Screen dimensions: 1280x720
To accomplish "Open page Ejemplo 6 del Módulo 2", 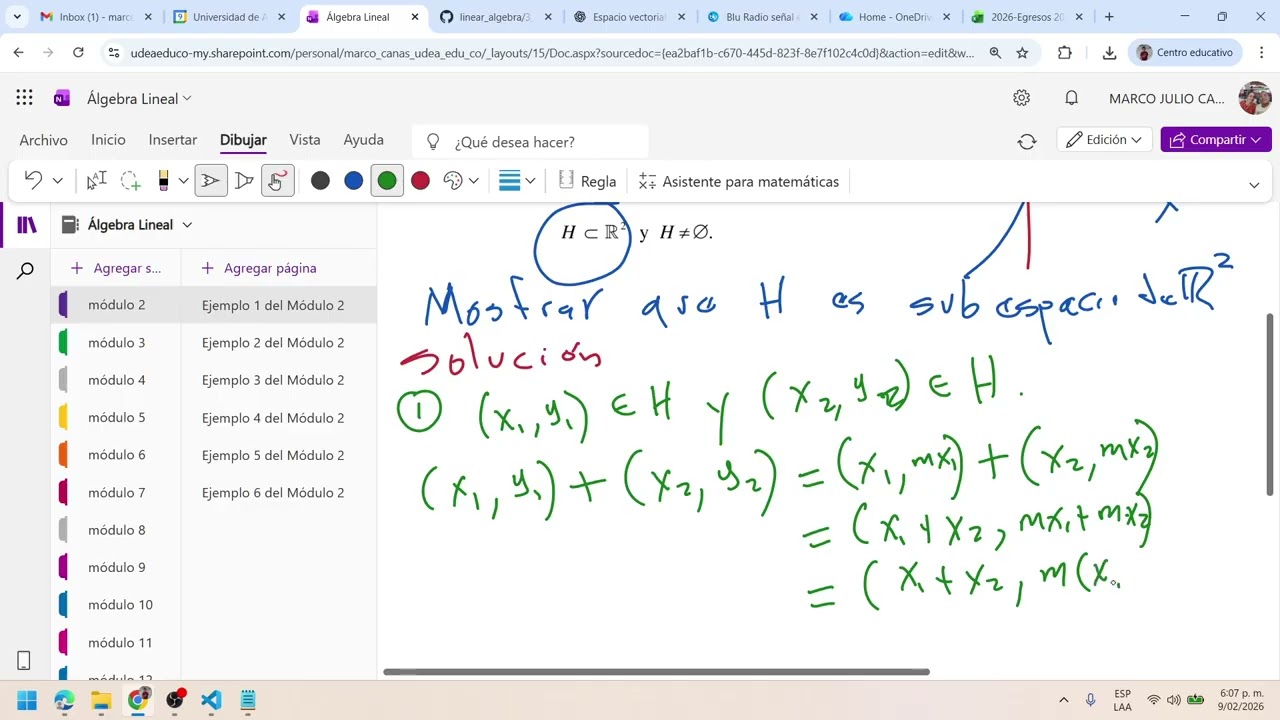I will pyautogui.click(x=279, y=493).
